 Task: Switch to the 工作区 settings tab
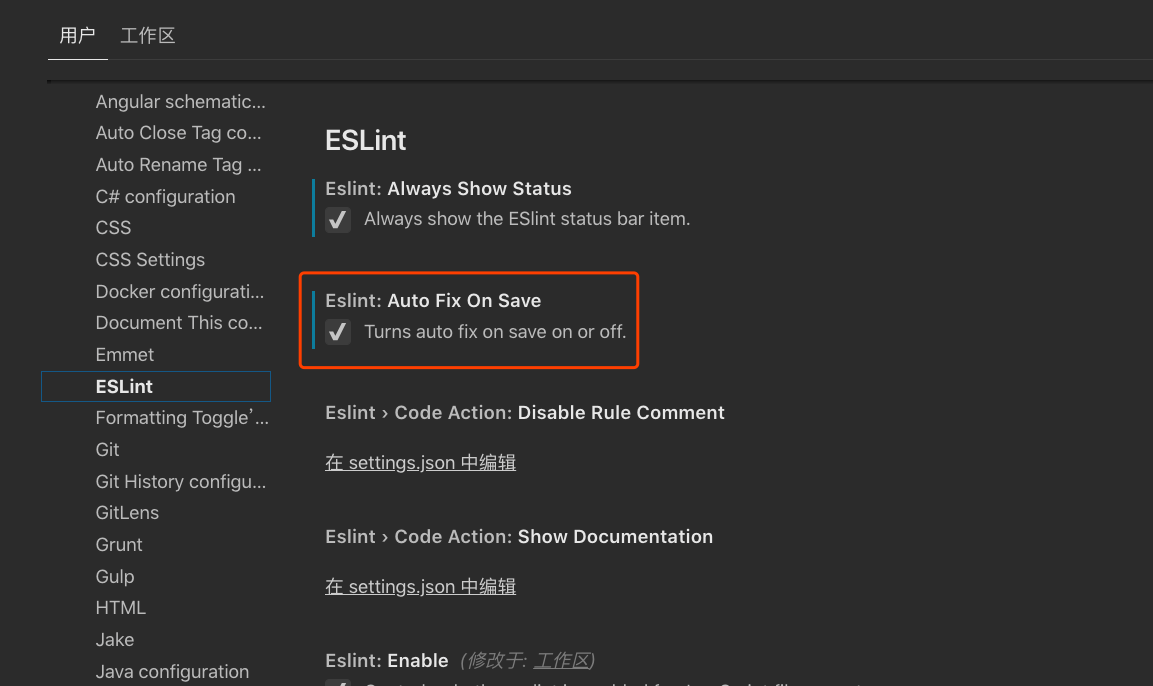point(148,35)
